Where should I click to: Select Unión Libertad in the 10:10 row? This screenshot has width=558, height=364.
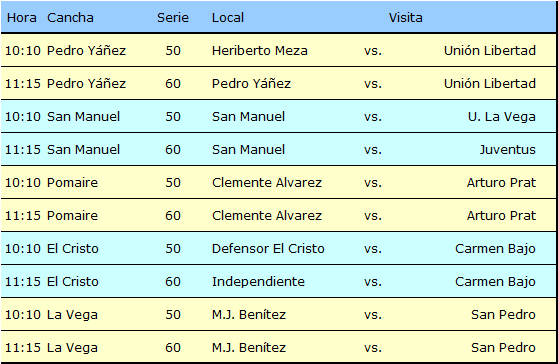point(490,51)
